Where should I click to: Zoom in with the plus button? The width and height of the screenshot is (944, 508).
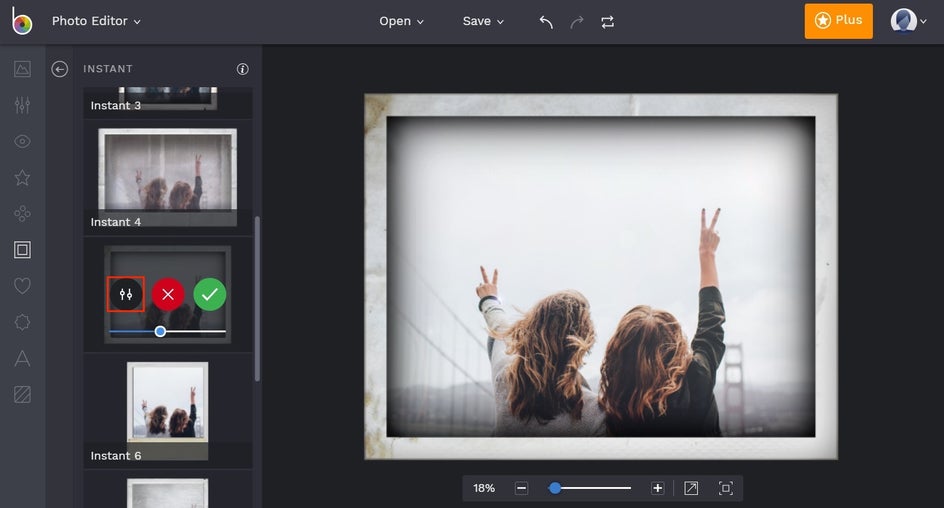(x=657, y=488)
